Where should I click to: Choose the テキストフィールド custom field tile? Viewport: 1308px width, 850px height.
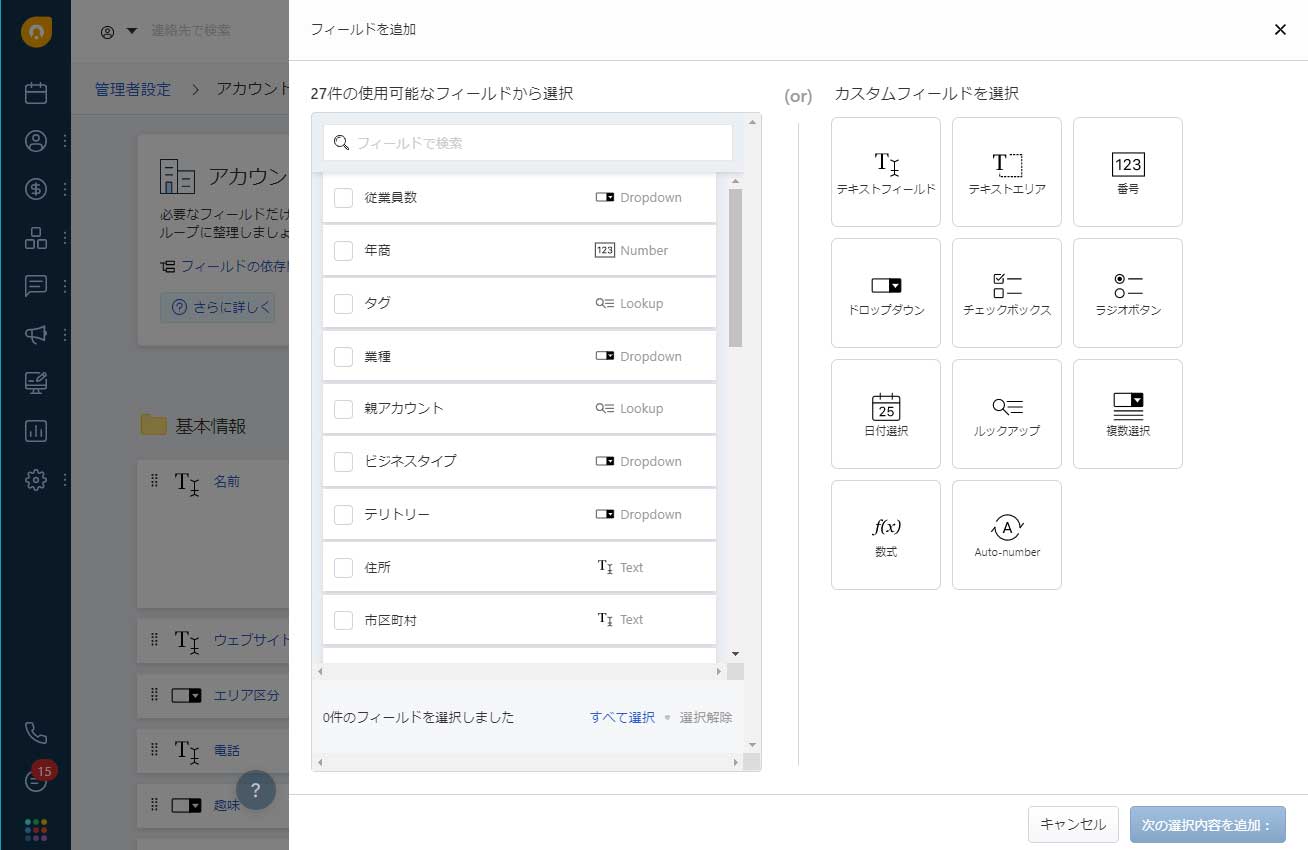886,172
